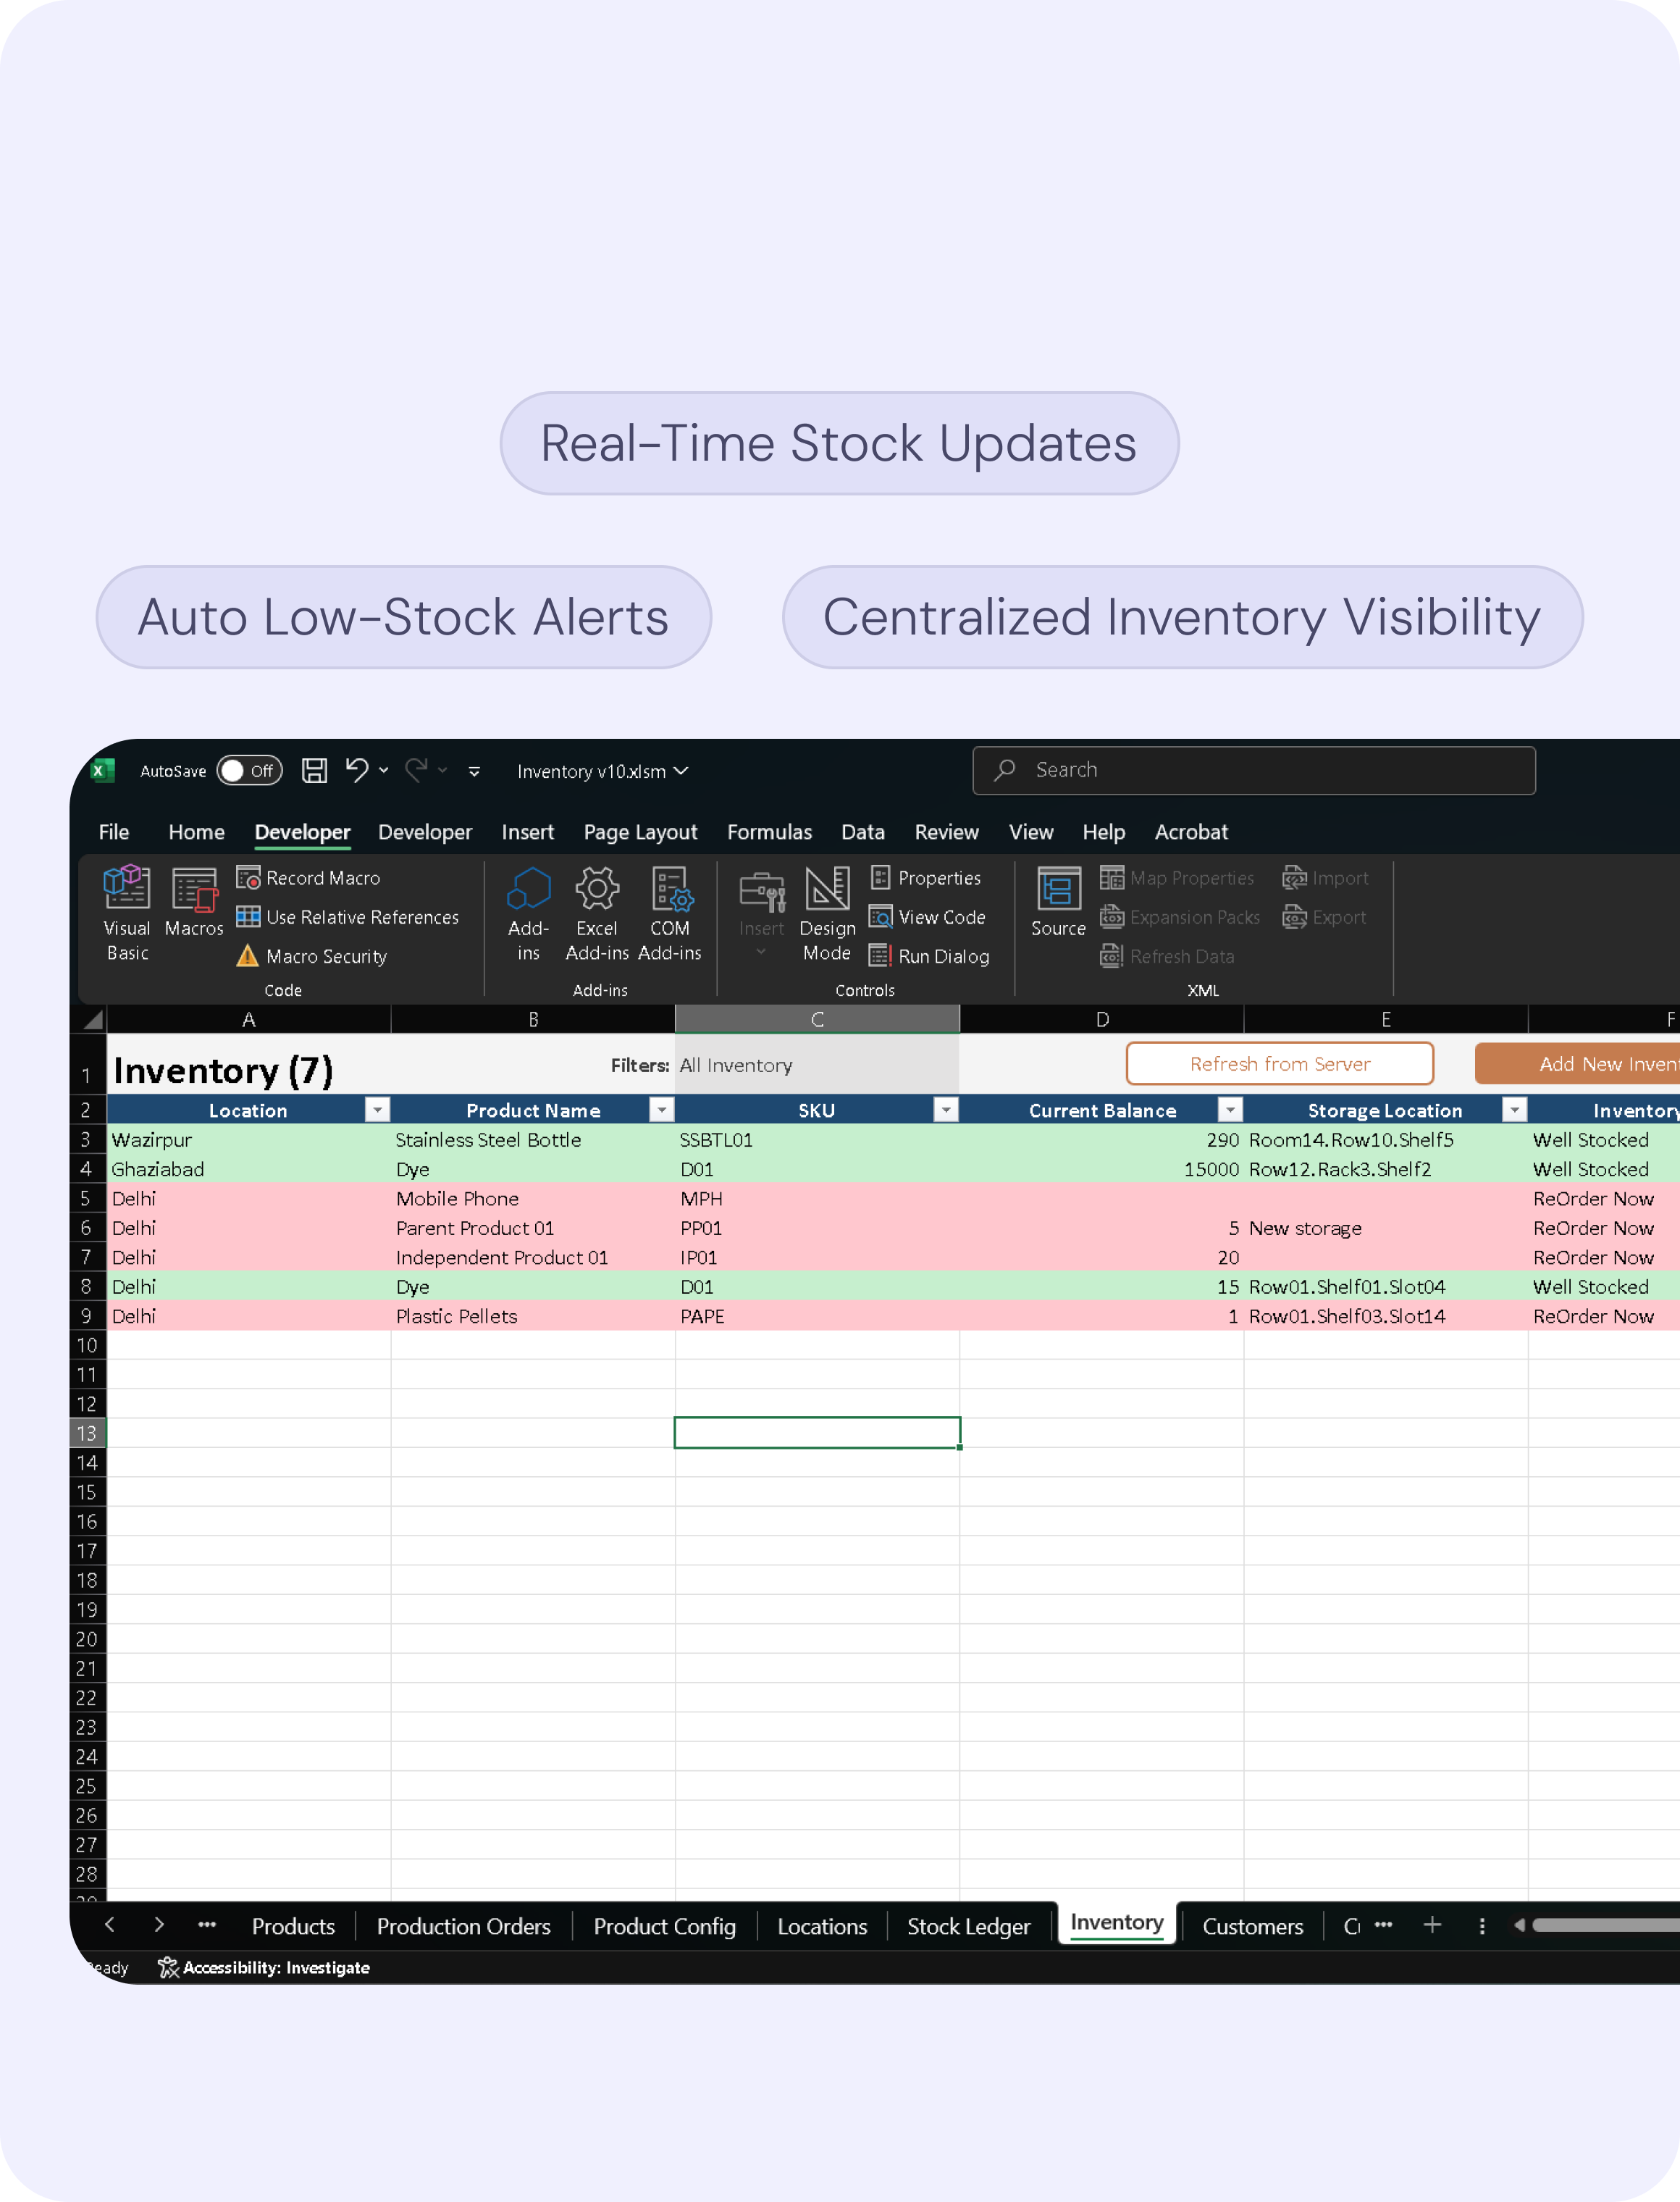Click the Excel Add-ins gear icon

point(597,888)
